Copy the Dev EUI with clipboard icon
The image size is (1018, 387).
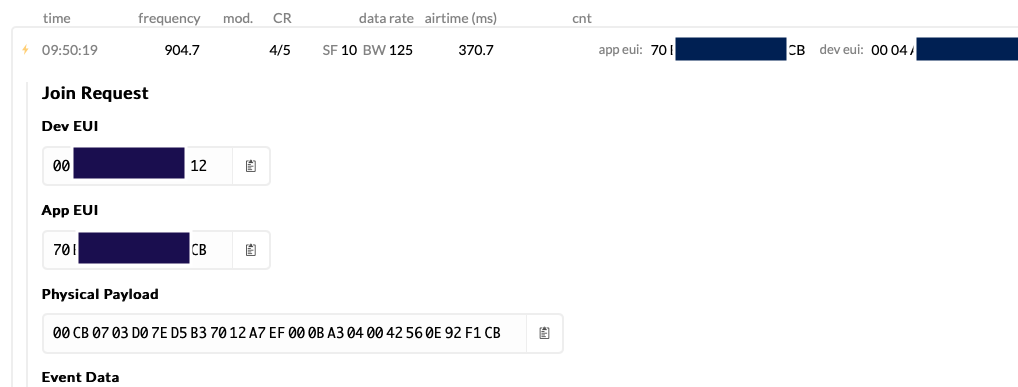click(x=251, y=166)
